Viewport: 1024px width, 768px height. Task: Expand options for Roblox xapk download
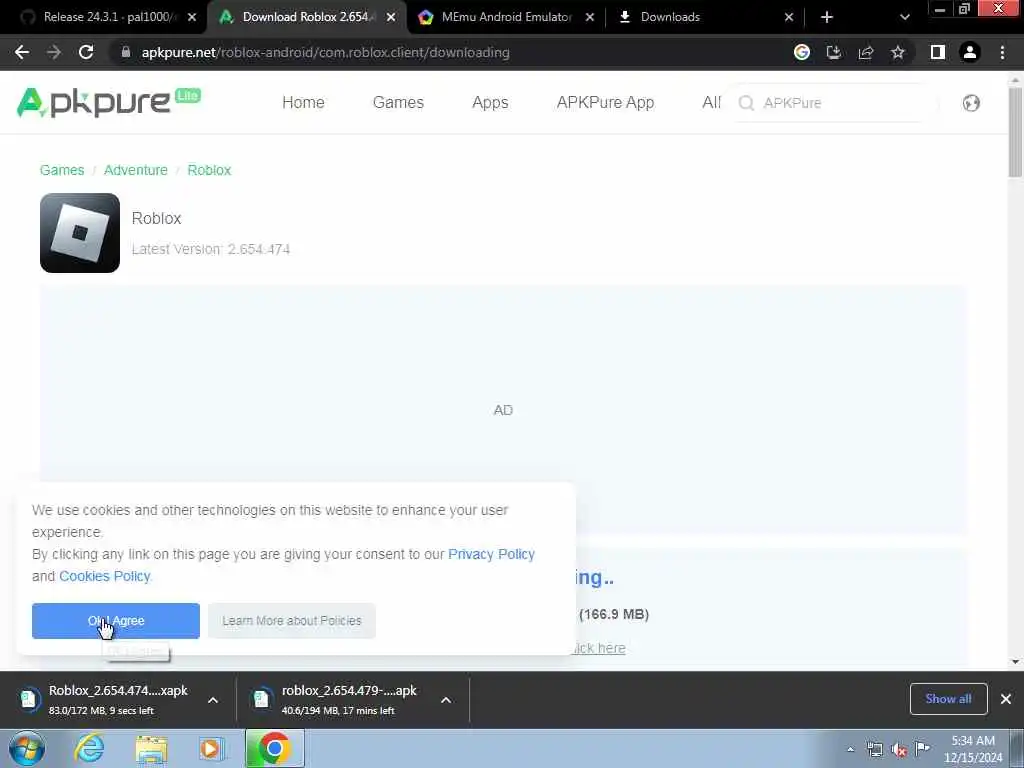click(213, 700)
